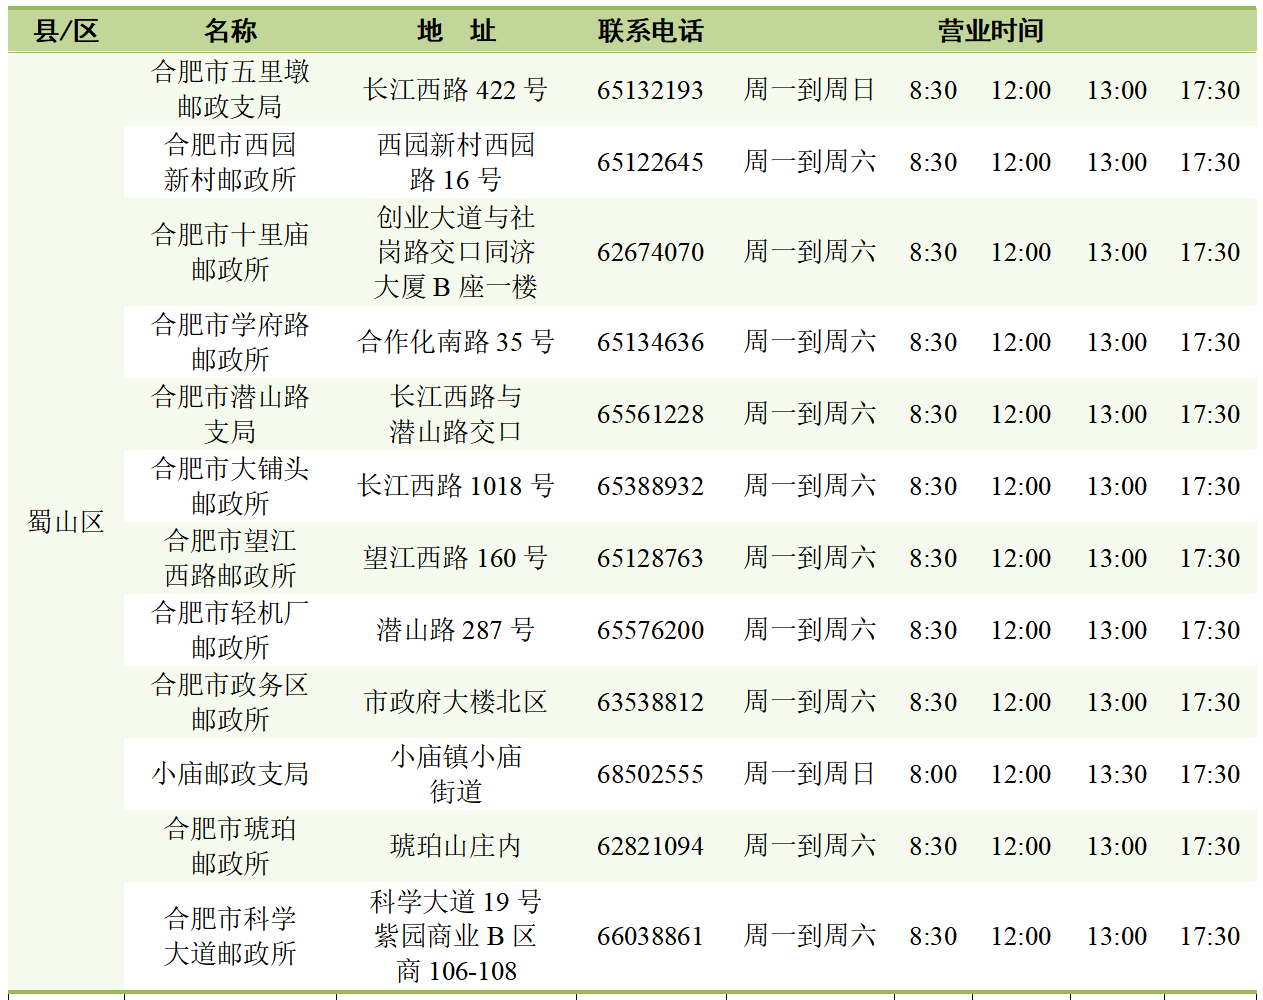The width and height of the screenshot is (1263, 1000).
Task: Select the 蜀山区 district cell
Action: tap(66, 522)
